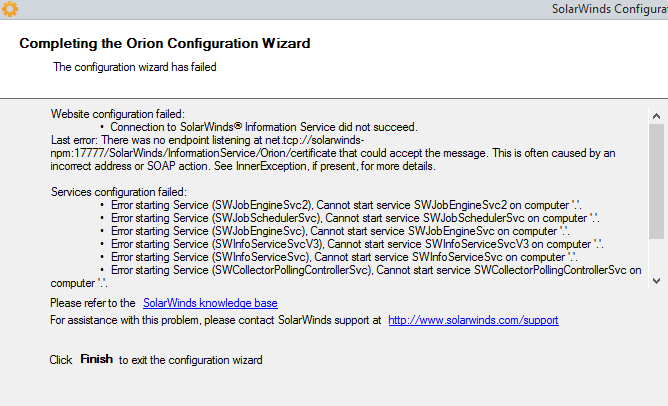Open the SolarWinds knowledge base link

pos(210,303)
